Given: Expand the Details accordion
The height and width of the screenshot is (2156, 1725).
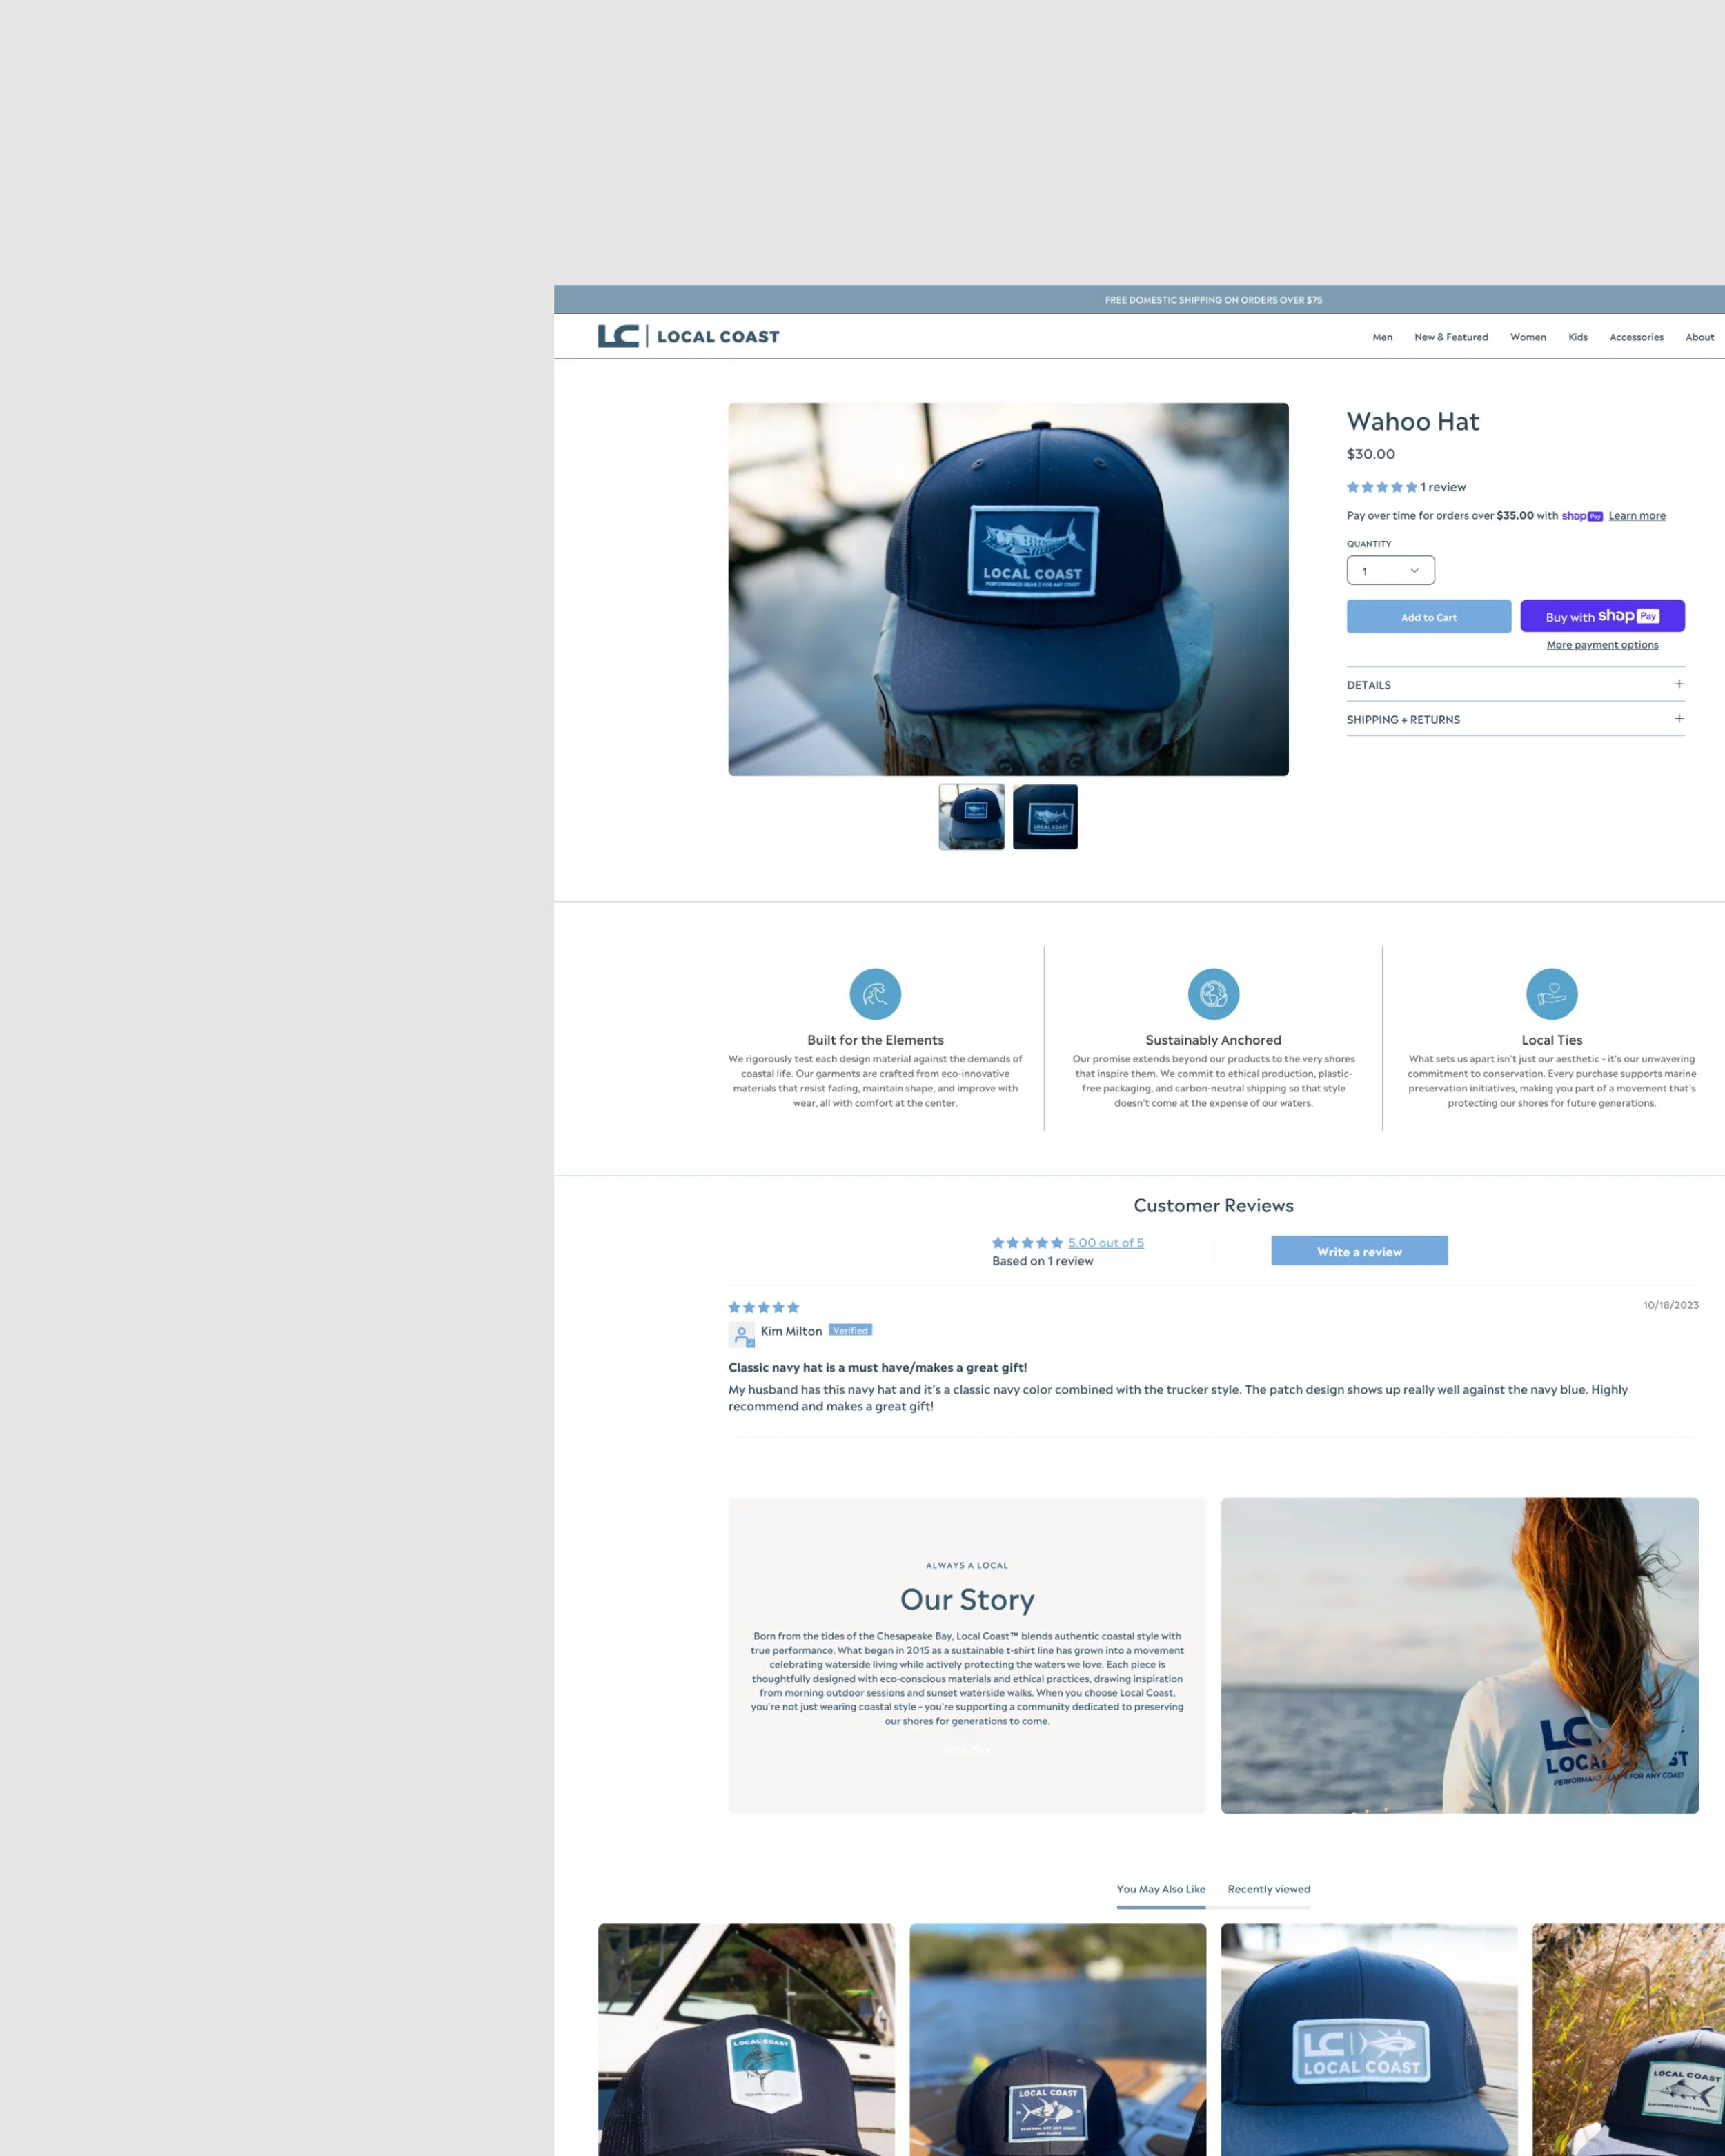Looking at the screenshot, I should (x=1369, y=685).
